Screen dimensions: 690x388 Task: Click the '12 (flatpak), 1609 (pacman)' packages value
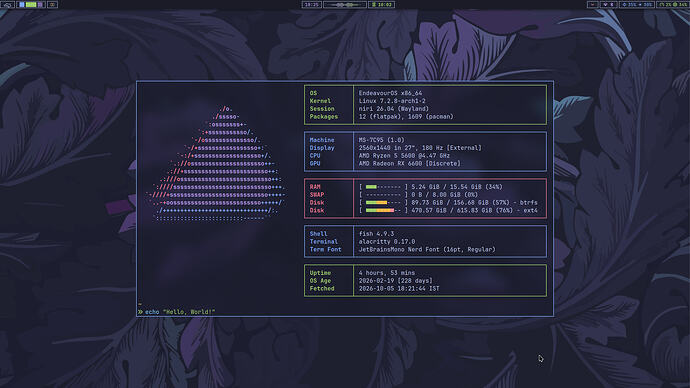coord(406,117)
